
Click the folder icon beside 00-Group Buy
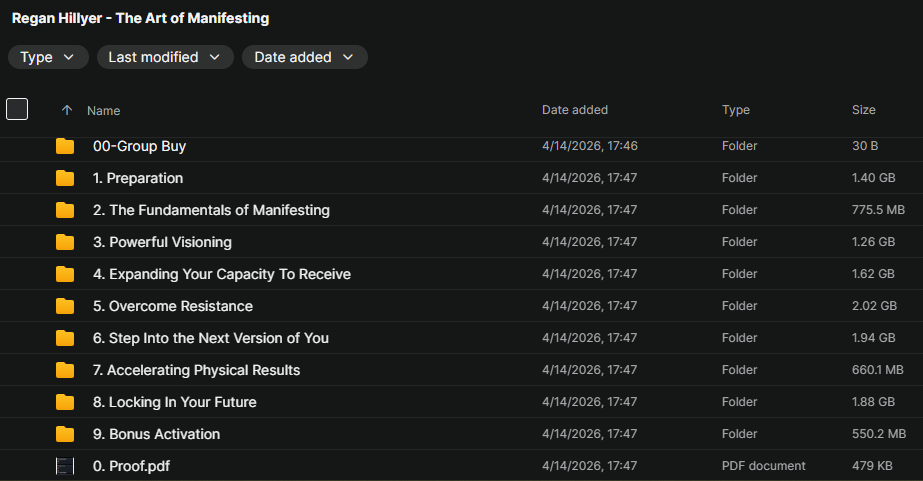point(65,146)
